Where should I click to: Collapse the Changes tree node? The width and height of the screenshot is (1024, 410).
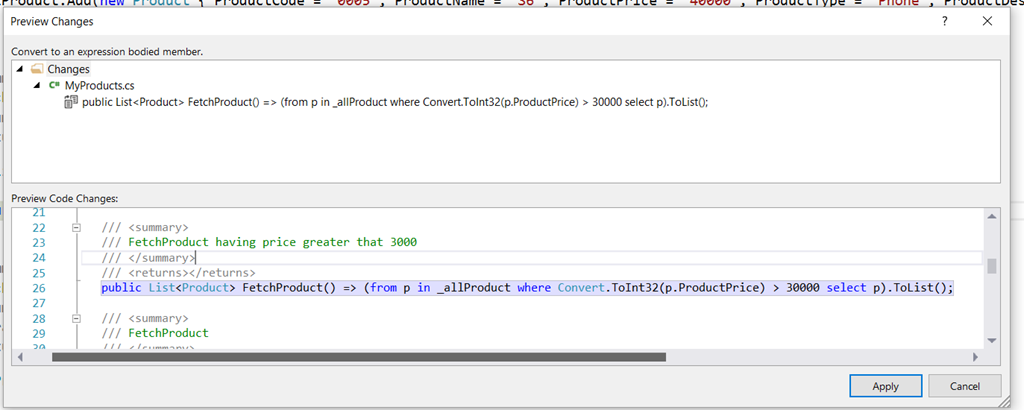click(20, 69)
